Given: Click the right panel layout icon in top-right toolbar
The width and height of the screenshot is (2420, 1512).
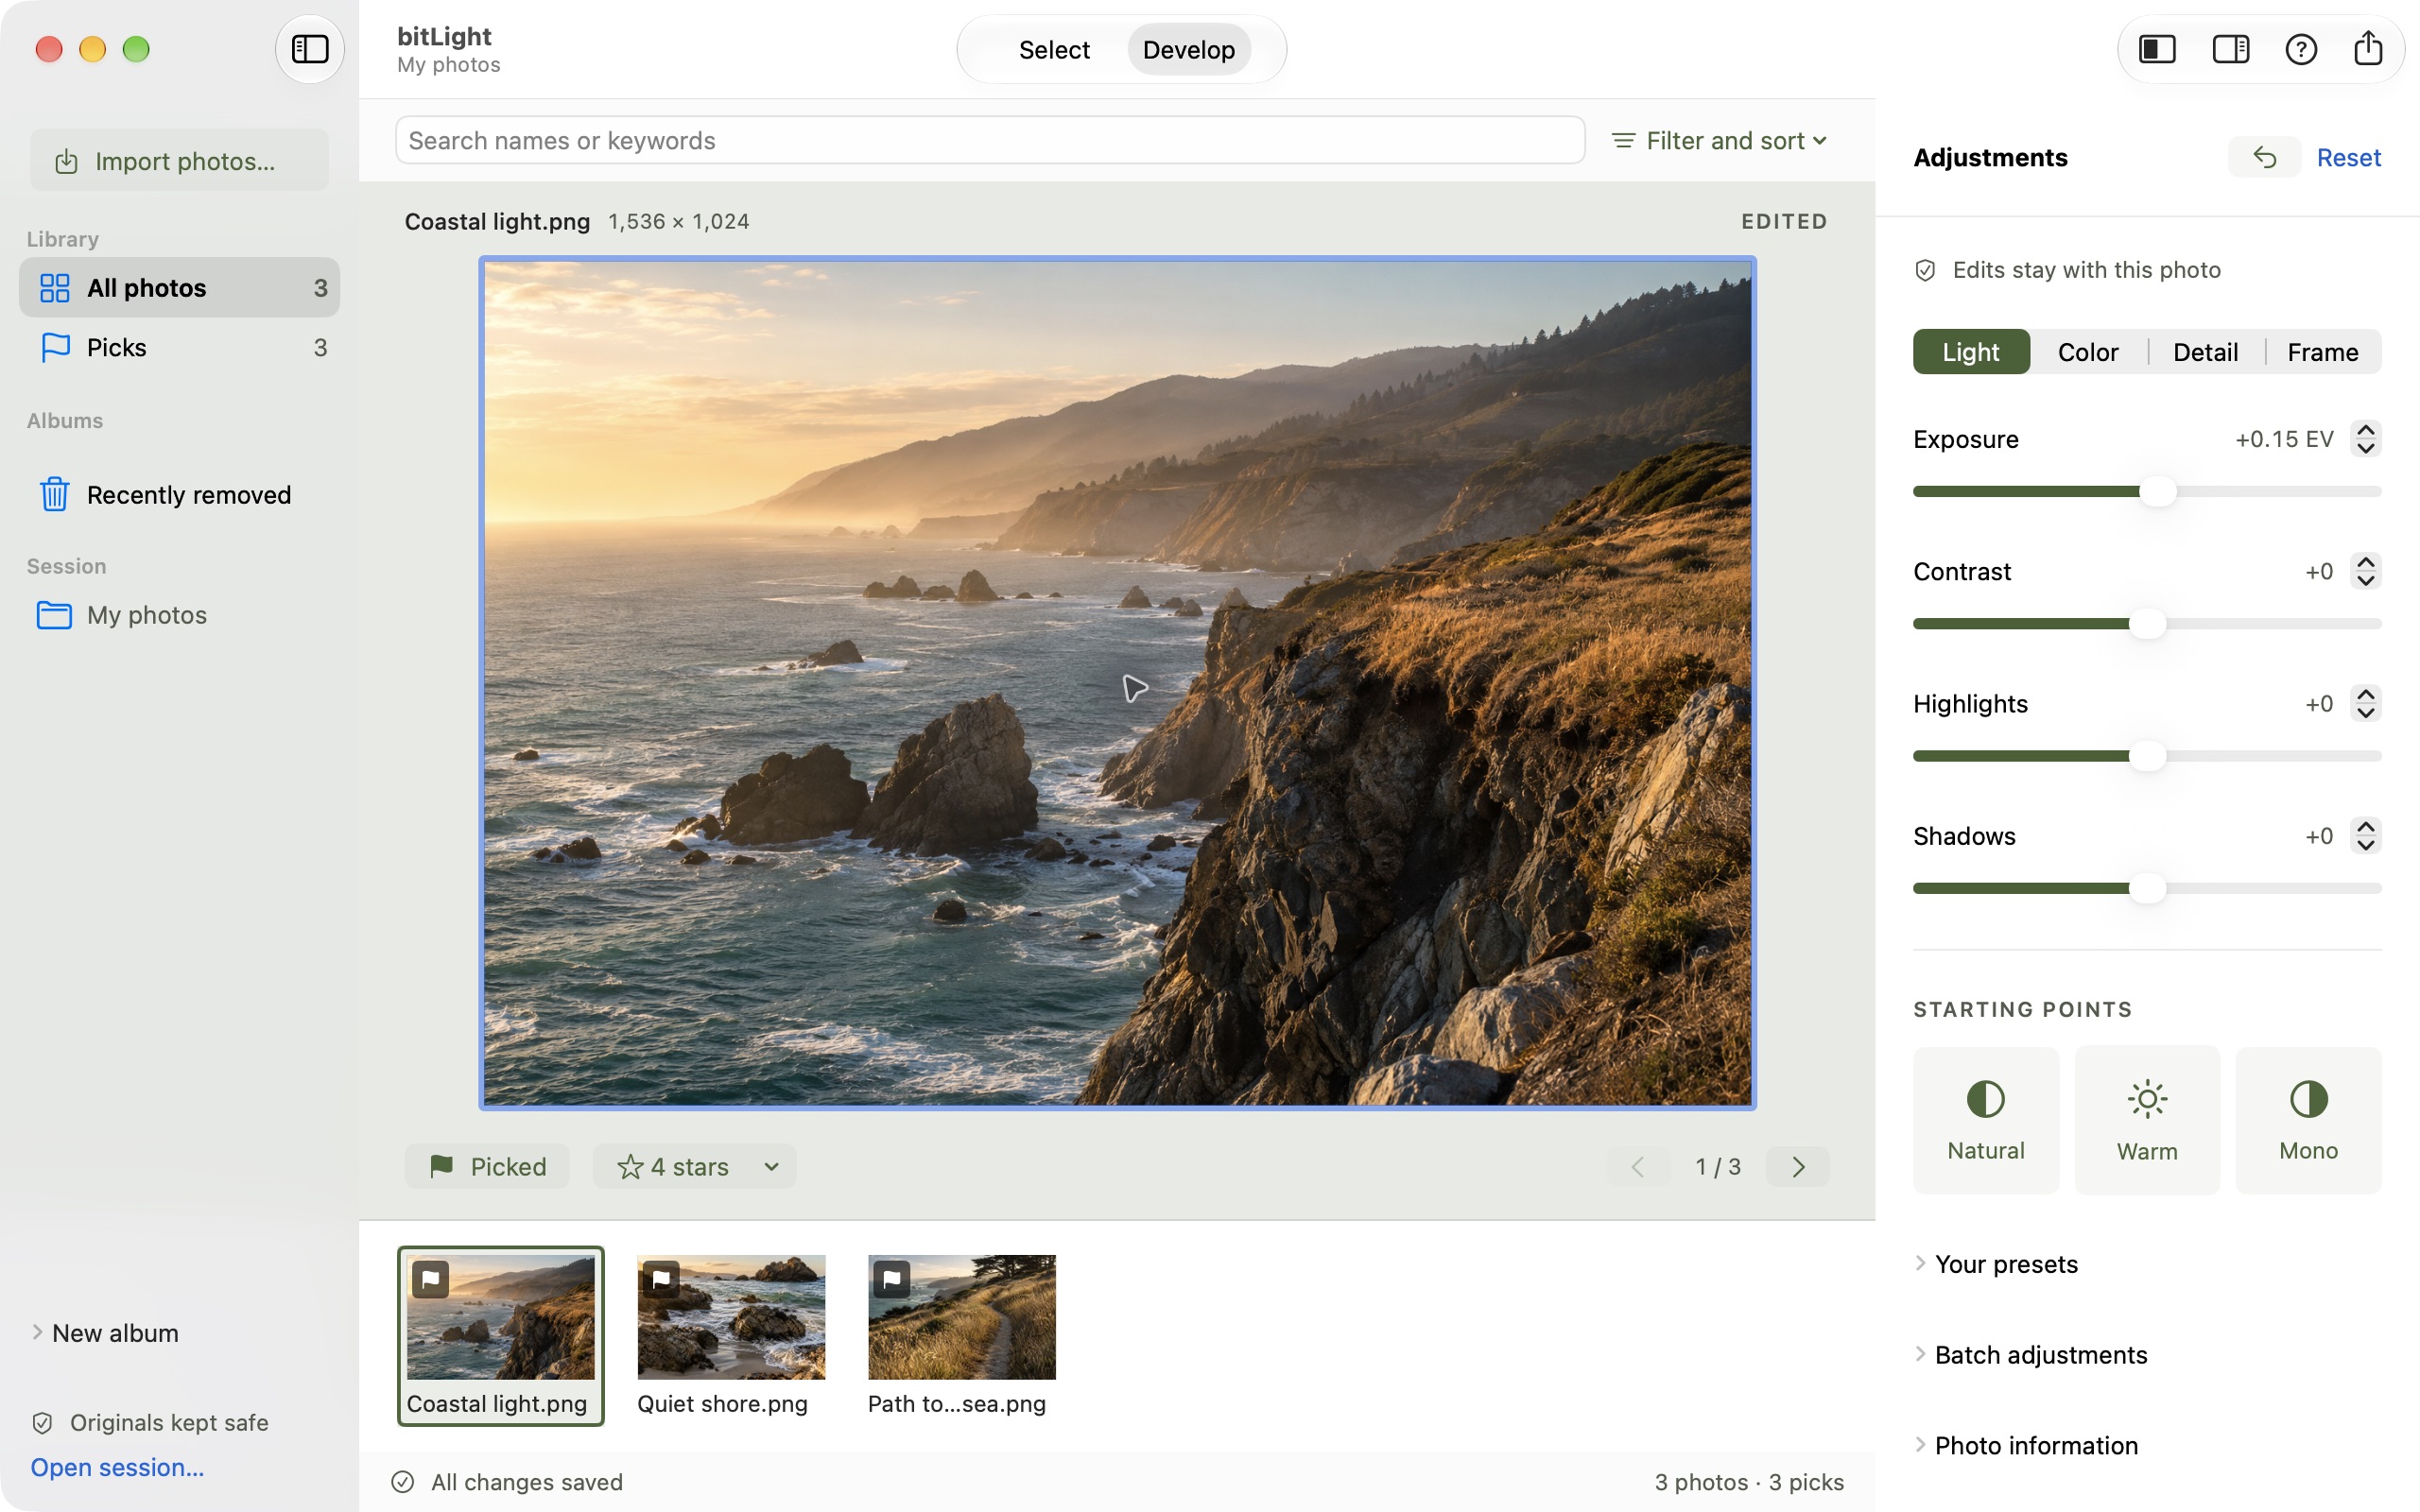Looking at the screenshot, I should (2230, 49).
